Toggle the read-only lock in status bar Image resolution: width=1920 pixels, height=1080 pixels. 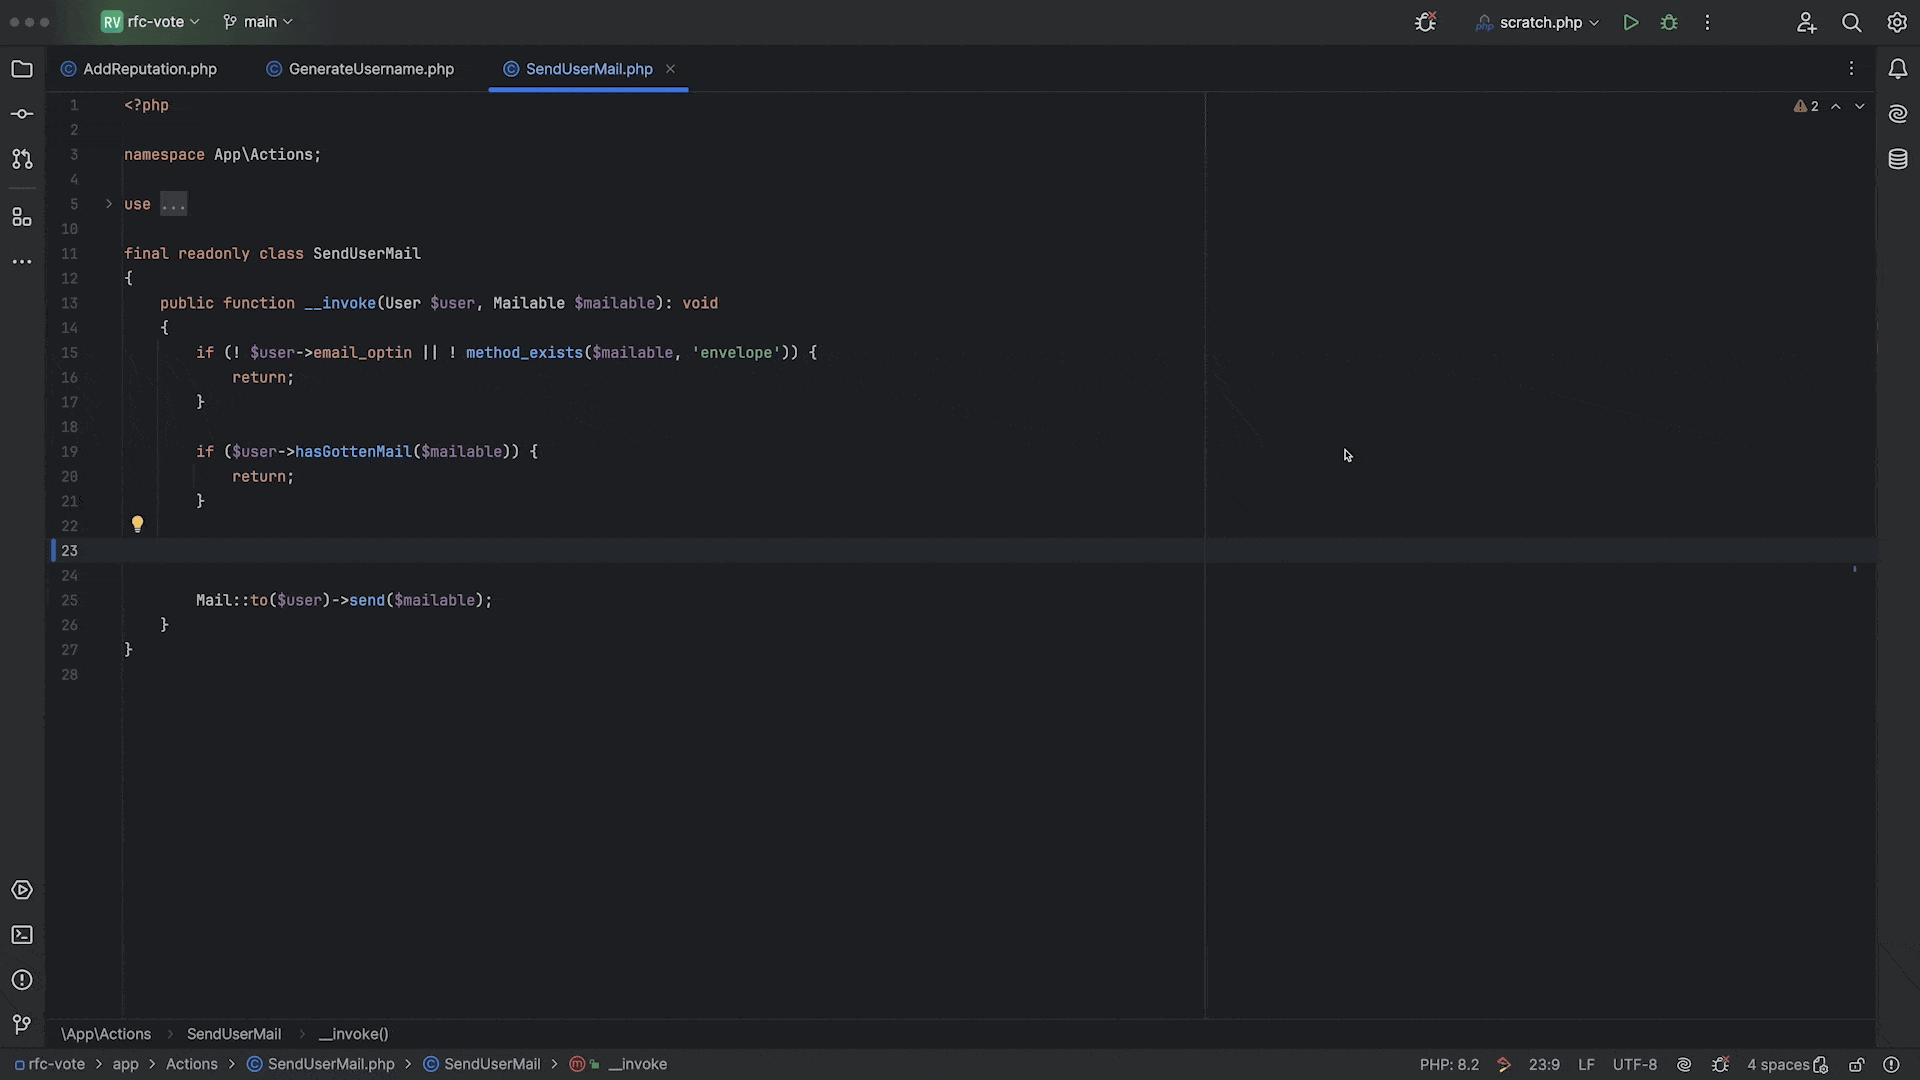tap(1856, 1065)
